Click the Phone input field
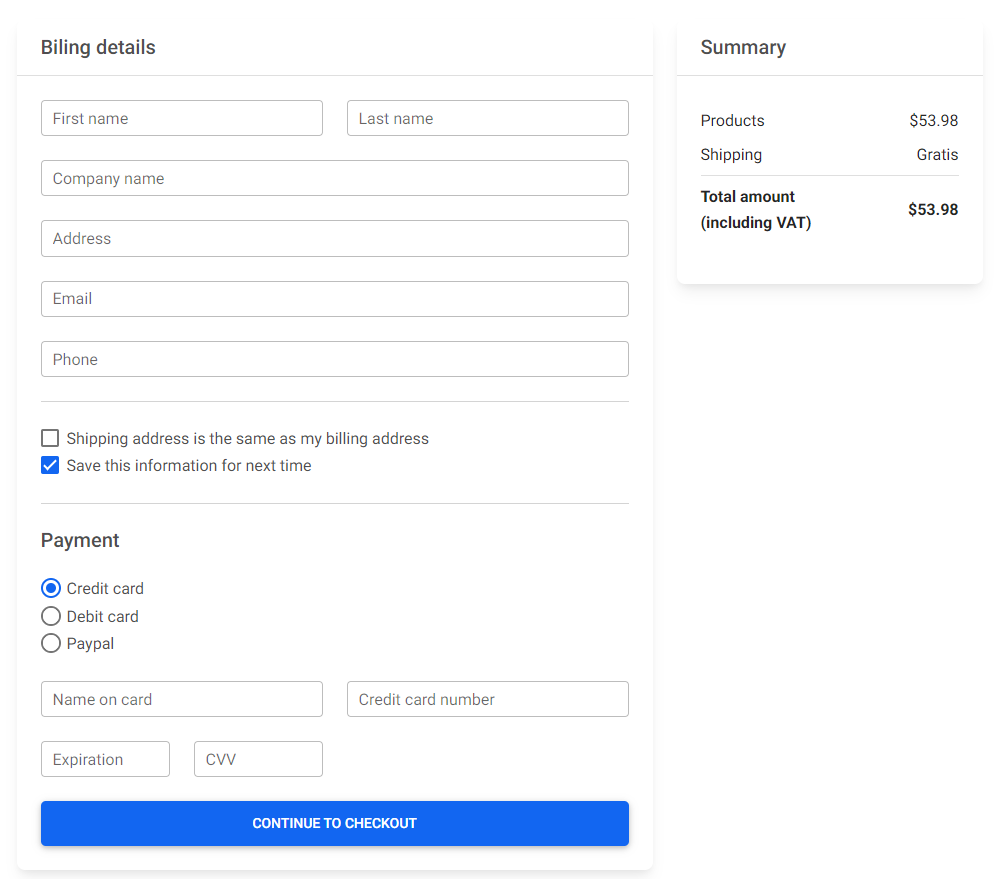The width and height of the screenshot is (1001, 879). pos(334,359)
